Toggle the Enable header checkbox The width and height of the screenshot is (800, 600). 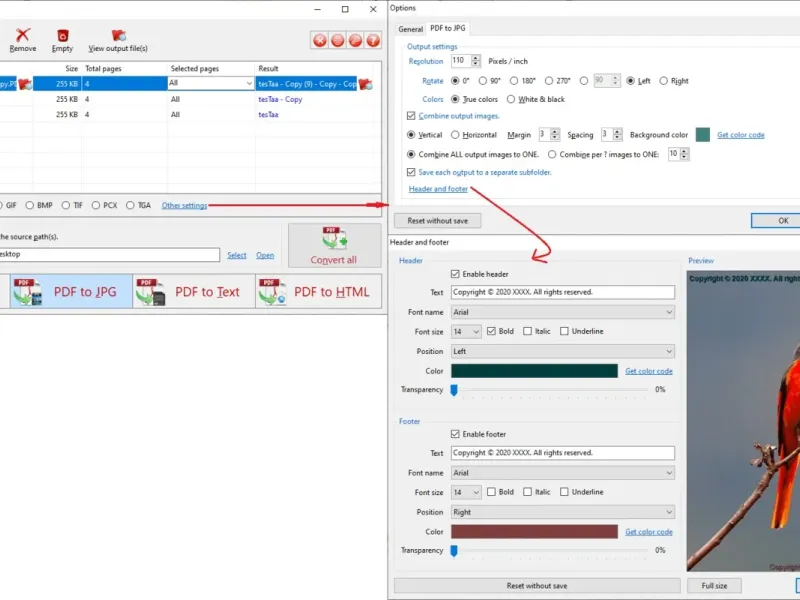pos(455,274)
